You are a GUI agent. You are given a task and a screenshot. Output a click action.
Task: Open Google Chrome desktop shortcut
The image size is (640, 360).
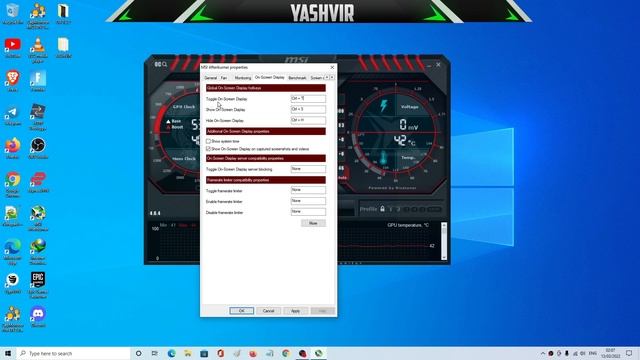(x=13, y=184)
